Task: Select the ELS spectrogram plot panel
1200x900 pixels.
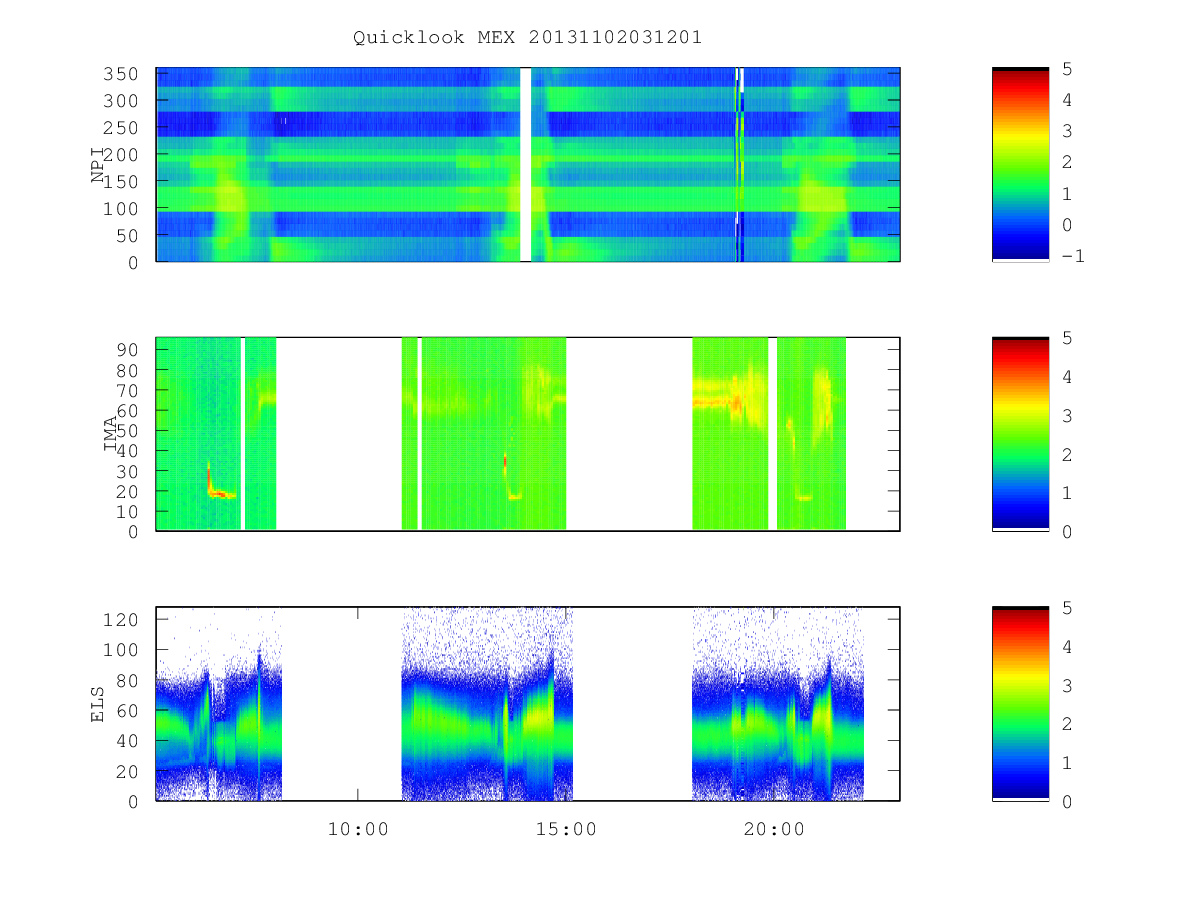Action: tap(528, 704)
